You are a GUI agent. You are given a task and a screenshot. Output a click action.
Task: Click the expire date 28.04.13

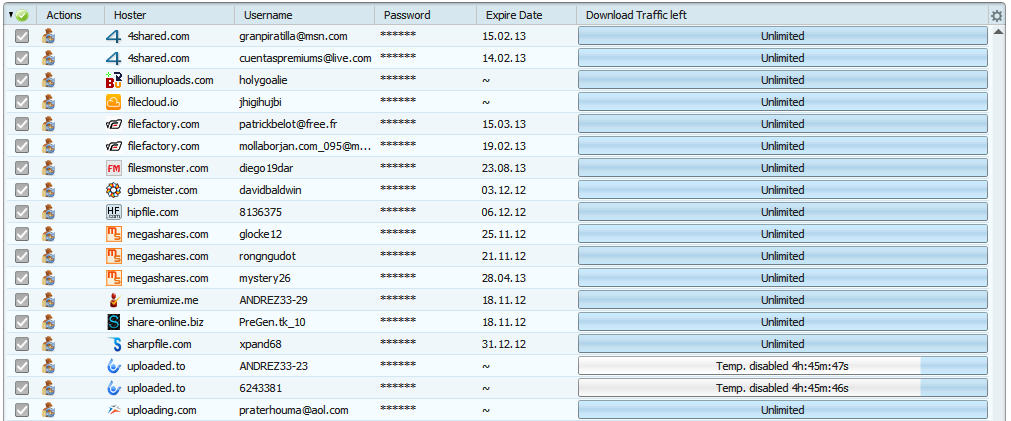[504, 279]
